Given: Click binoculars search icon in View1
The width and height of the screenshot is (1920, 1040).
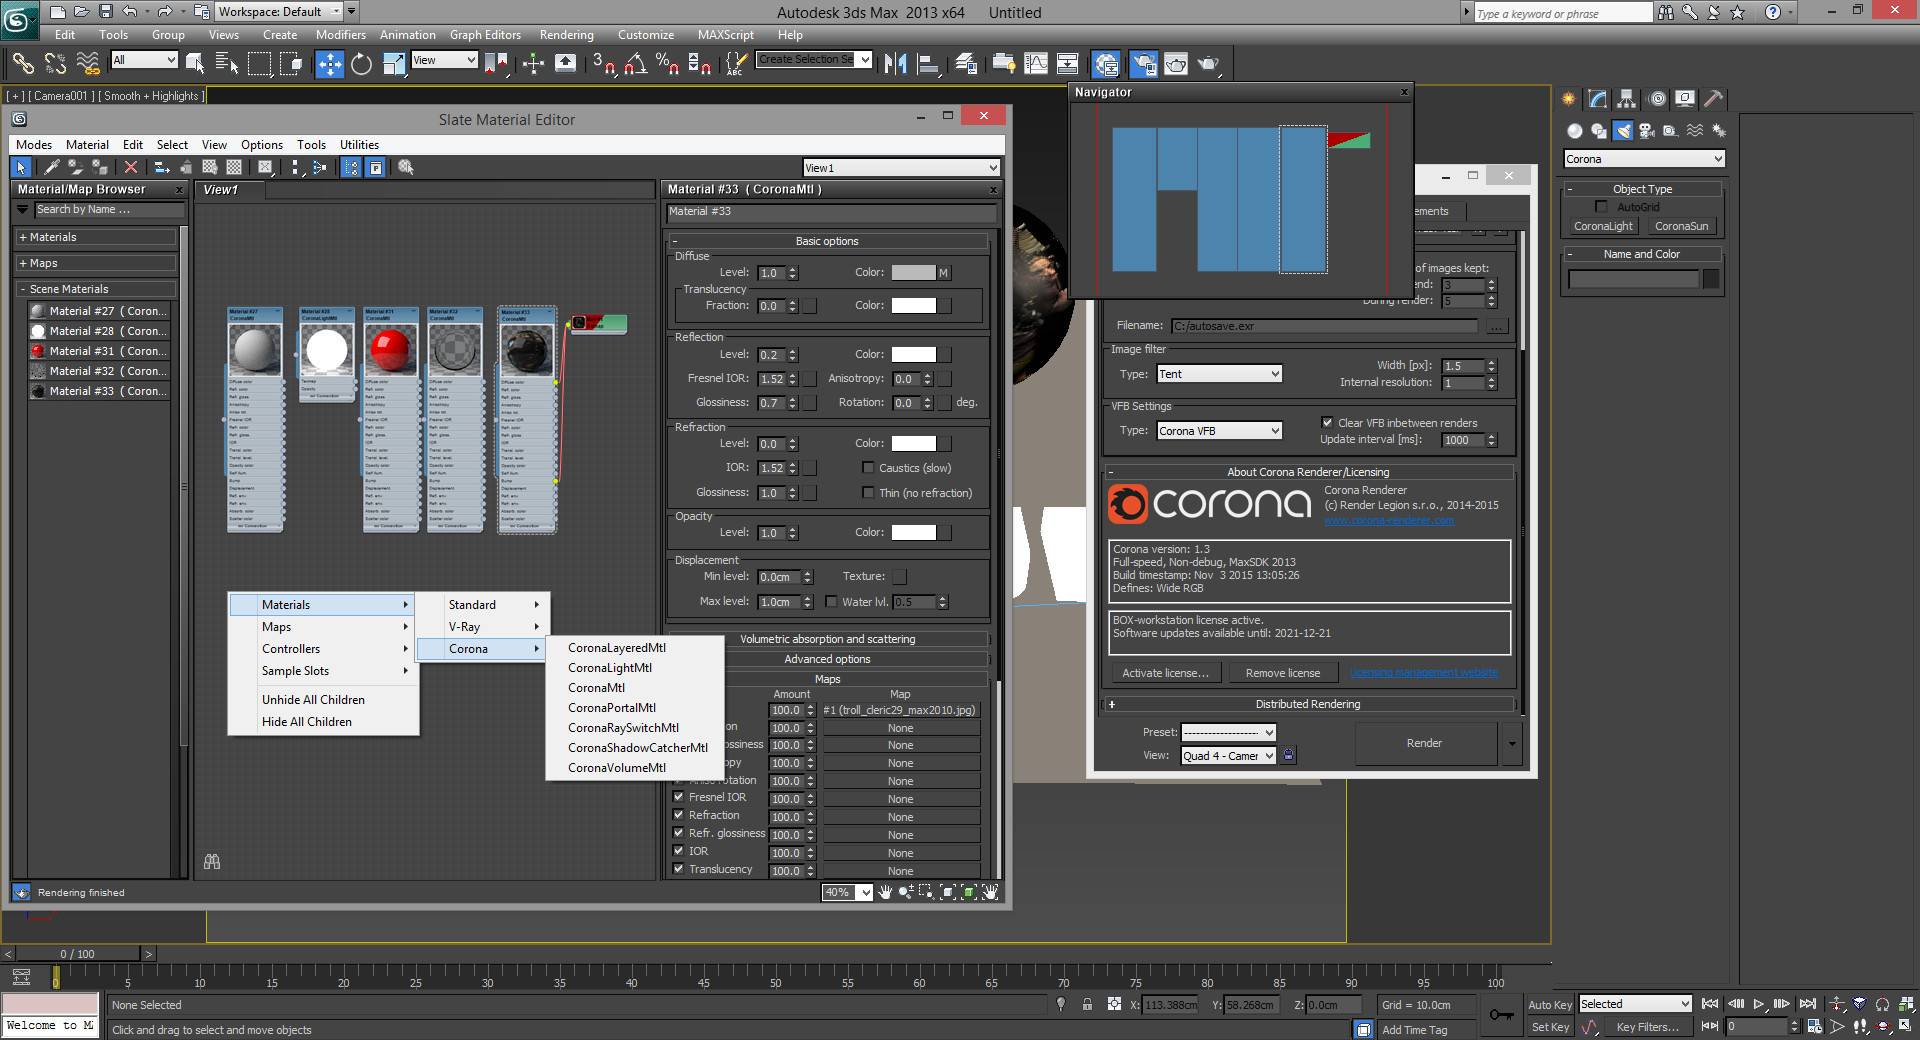Looking at the screenshot, I should click(211, 861).
